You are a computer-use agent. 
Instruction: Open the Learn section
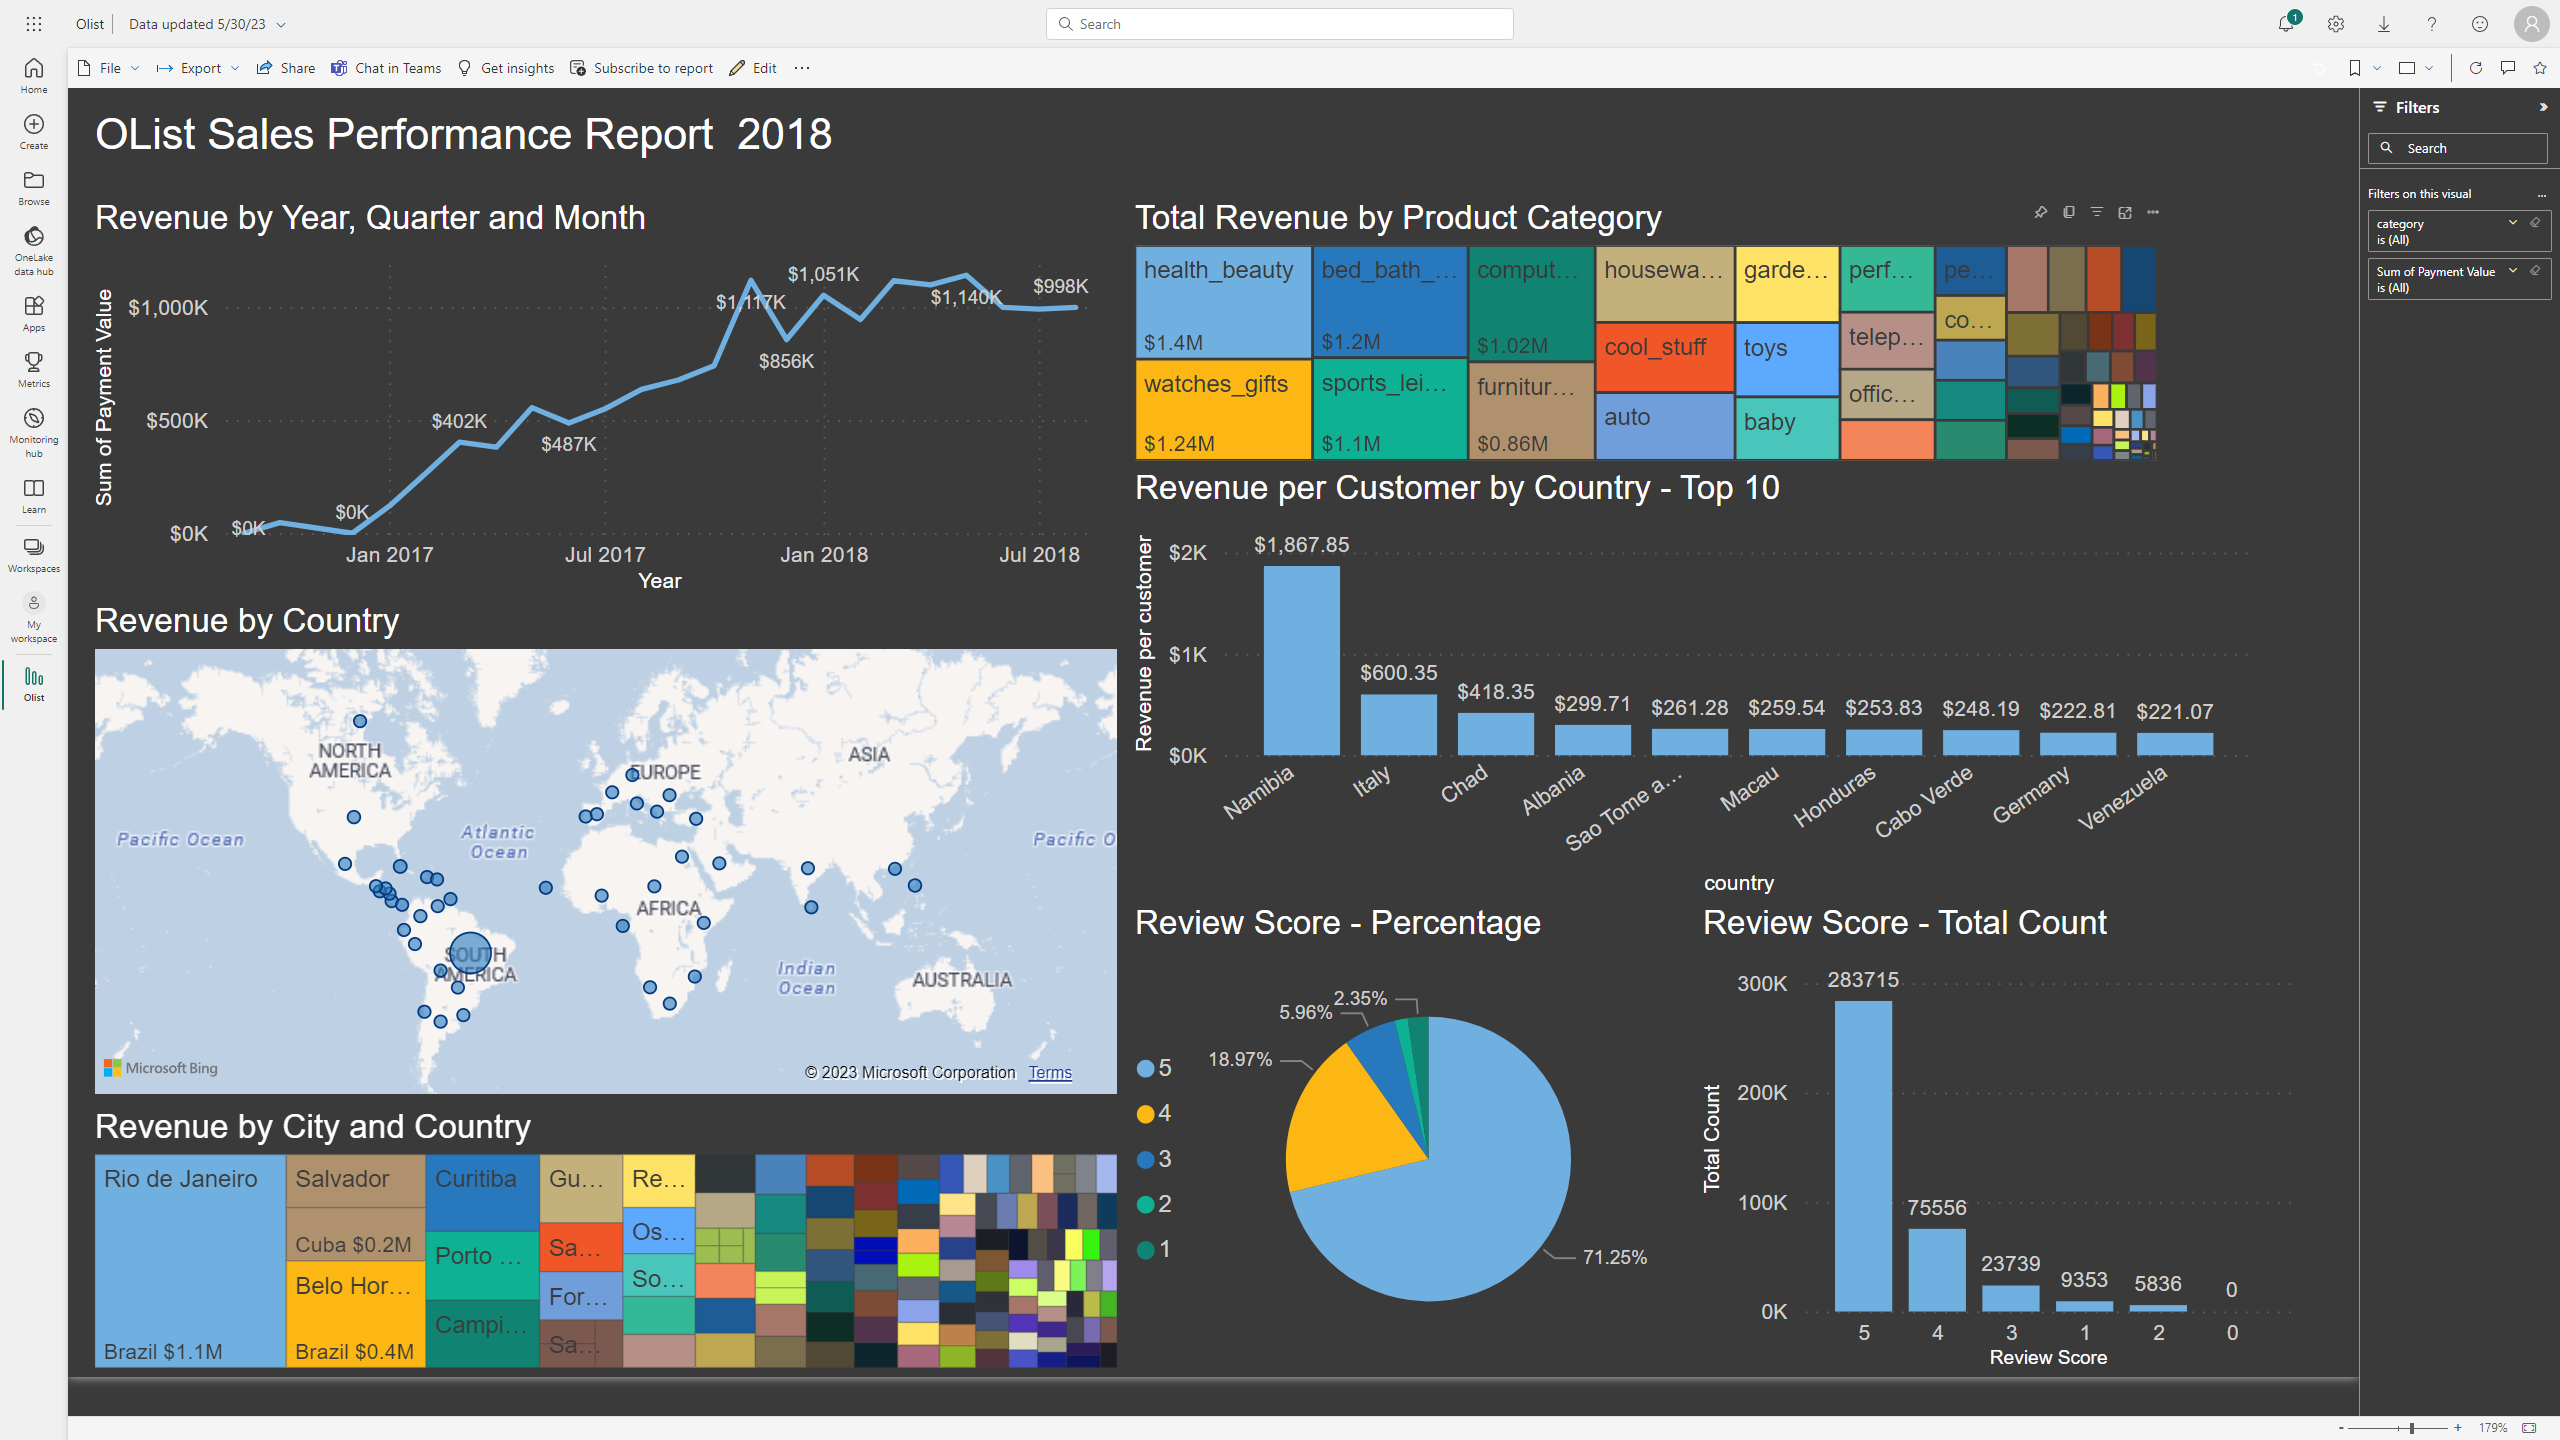pos(34,495)
